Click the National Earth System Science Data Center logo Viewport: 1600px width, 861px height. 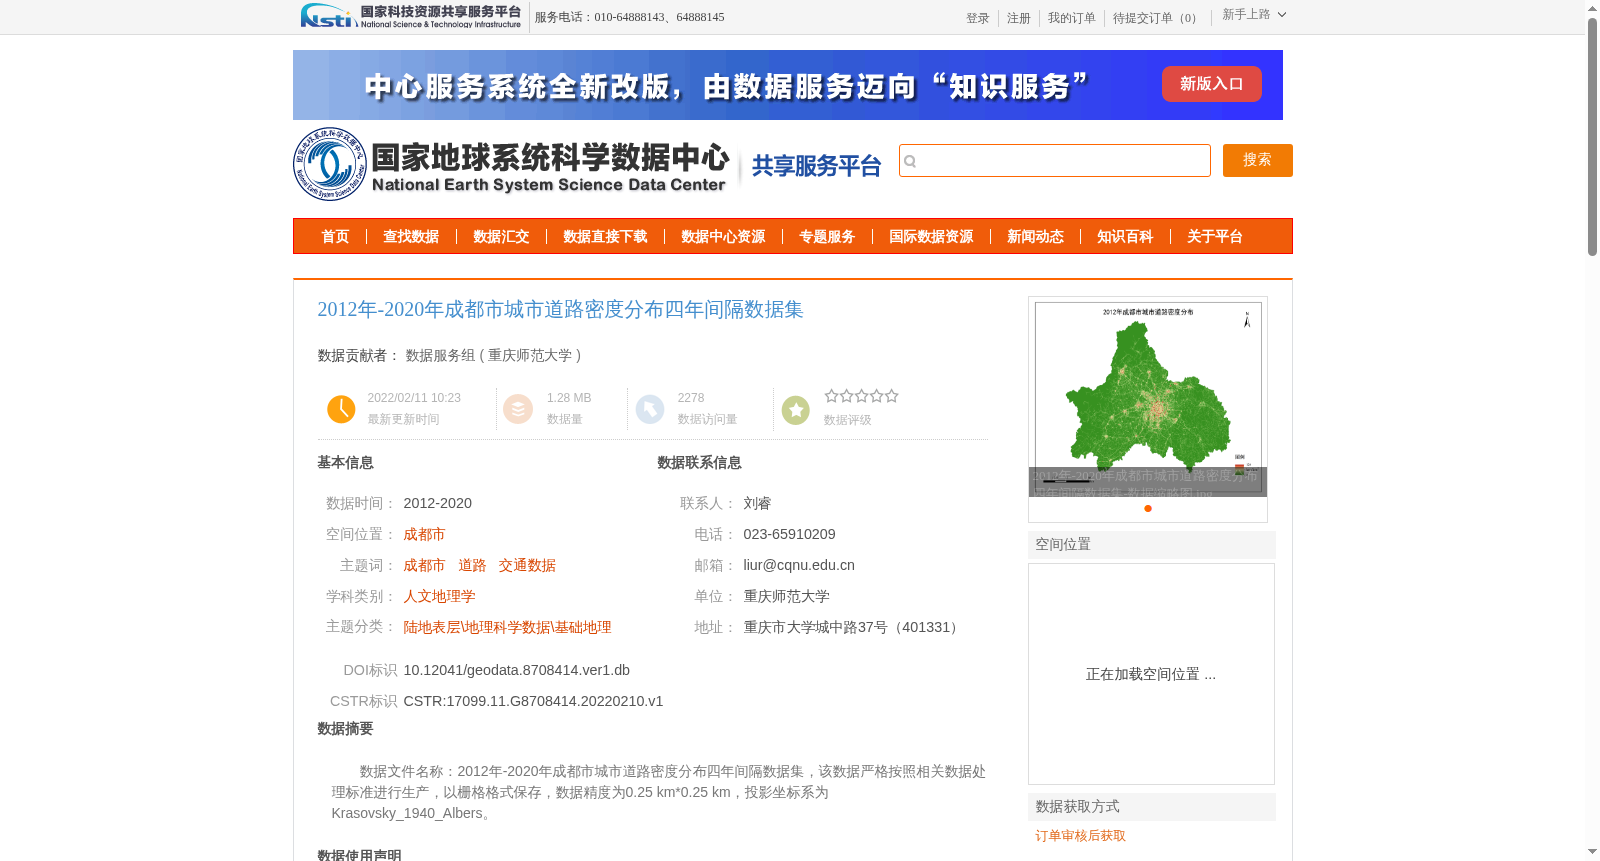tap(512, 164)
